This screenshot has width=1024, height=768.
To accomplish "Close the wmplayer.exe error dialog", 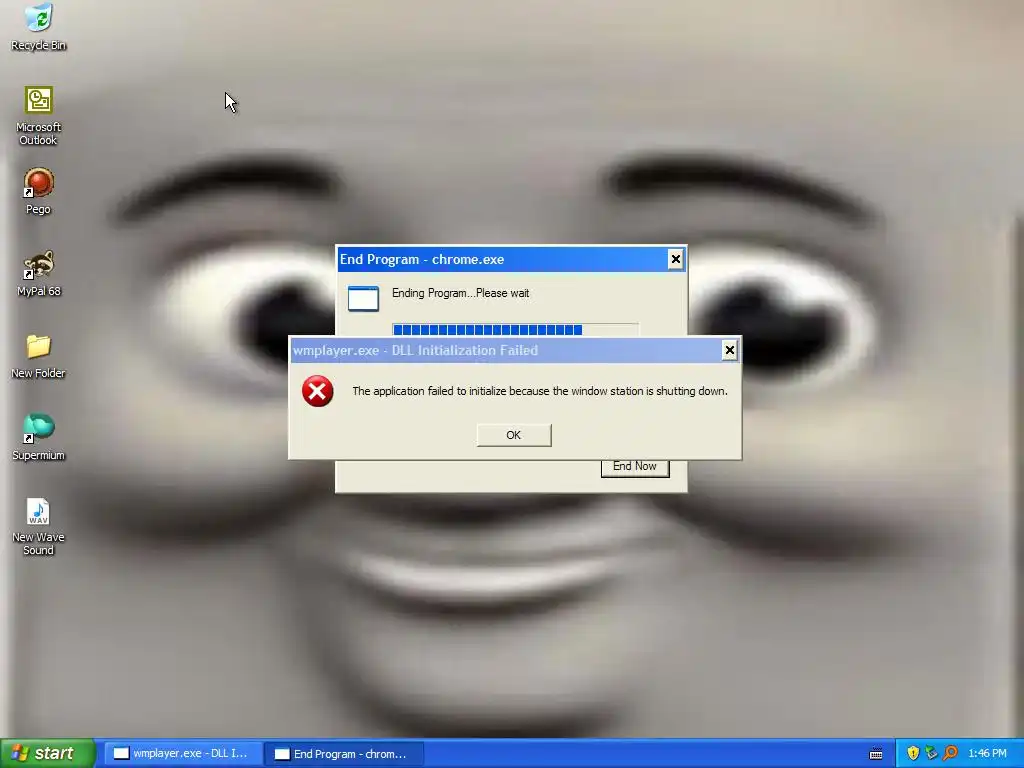I will [729, 351].
